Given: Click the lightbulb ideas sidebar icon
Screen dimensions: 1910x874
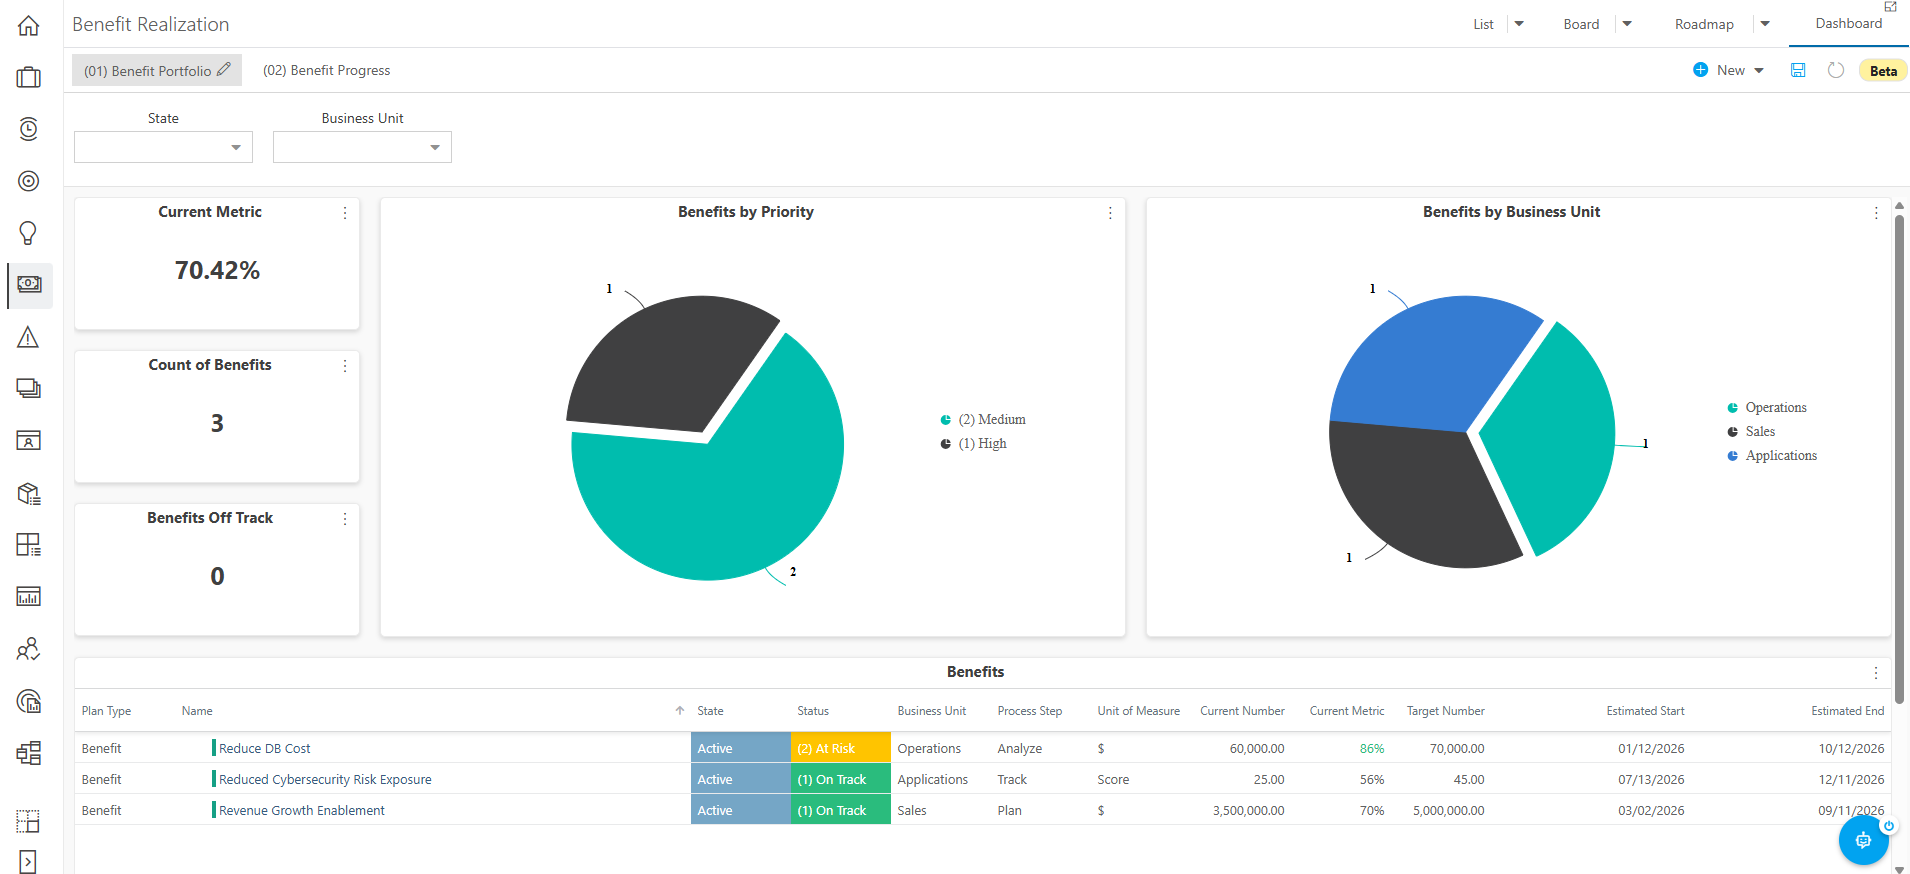Looking at the screenshot, I should click(x=28, y=233).
